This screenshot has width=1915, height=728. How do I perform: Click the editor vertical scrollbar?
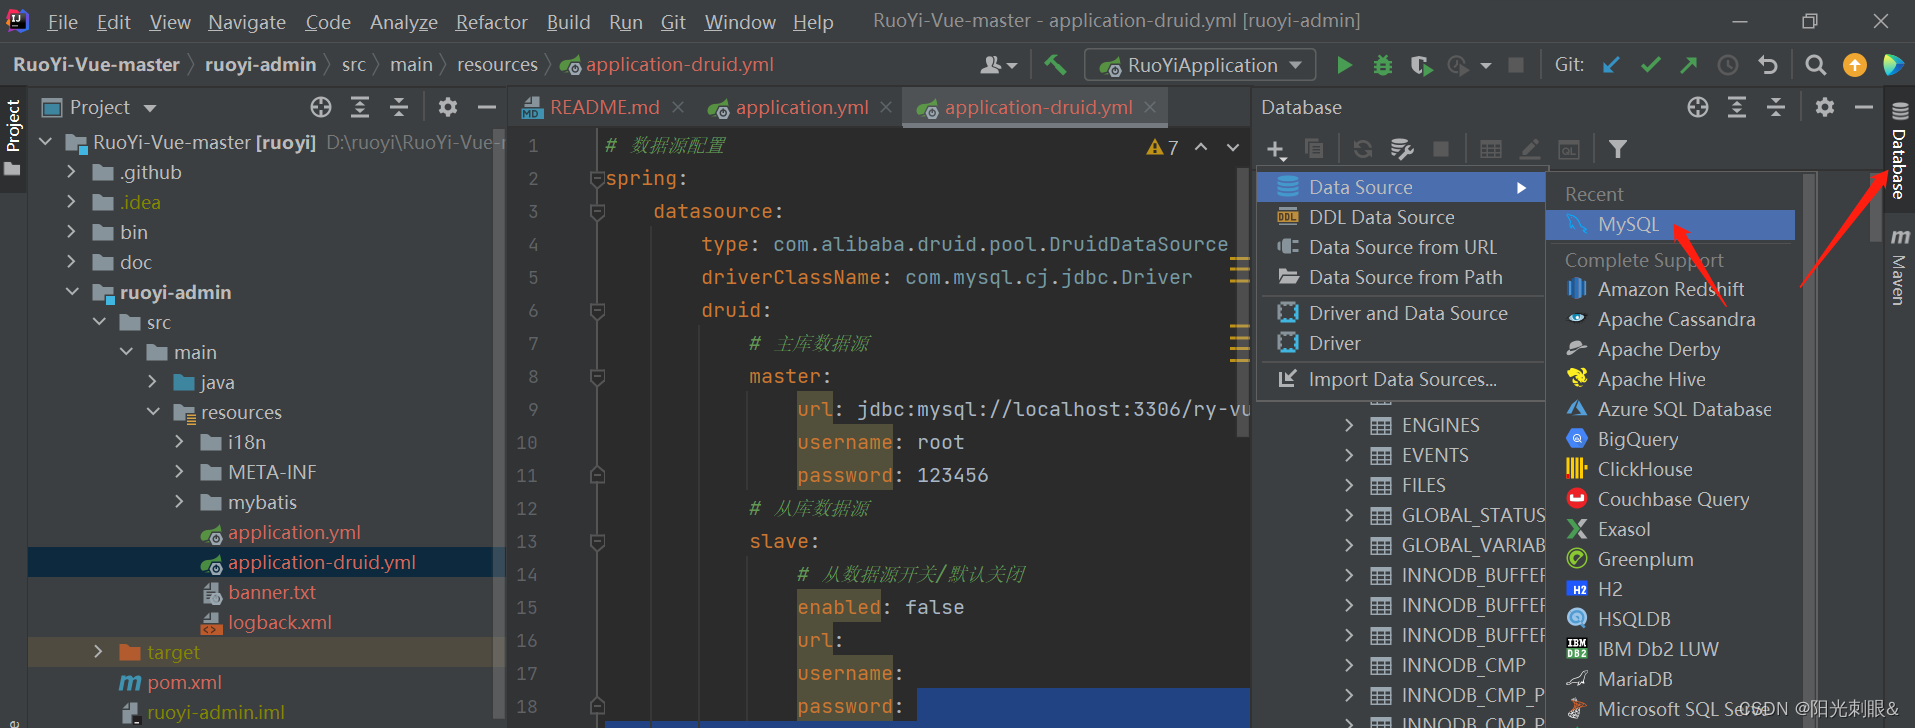1243,300
